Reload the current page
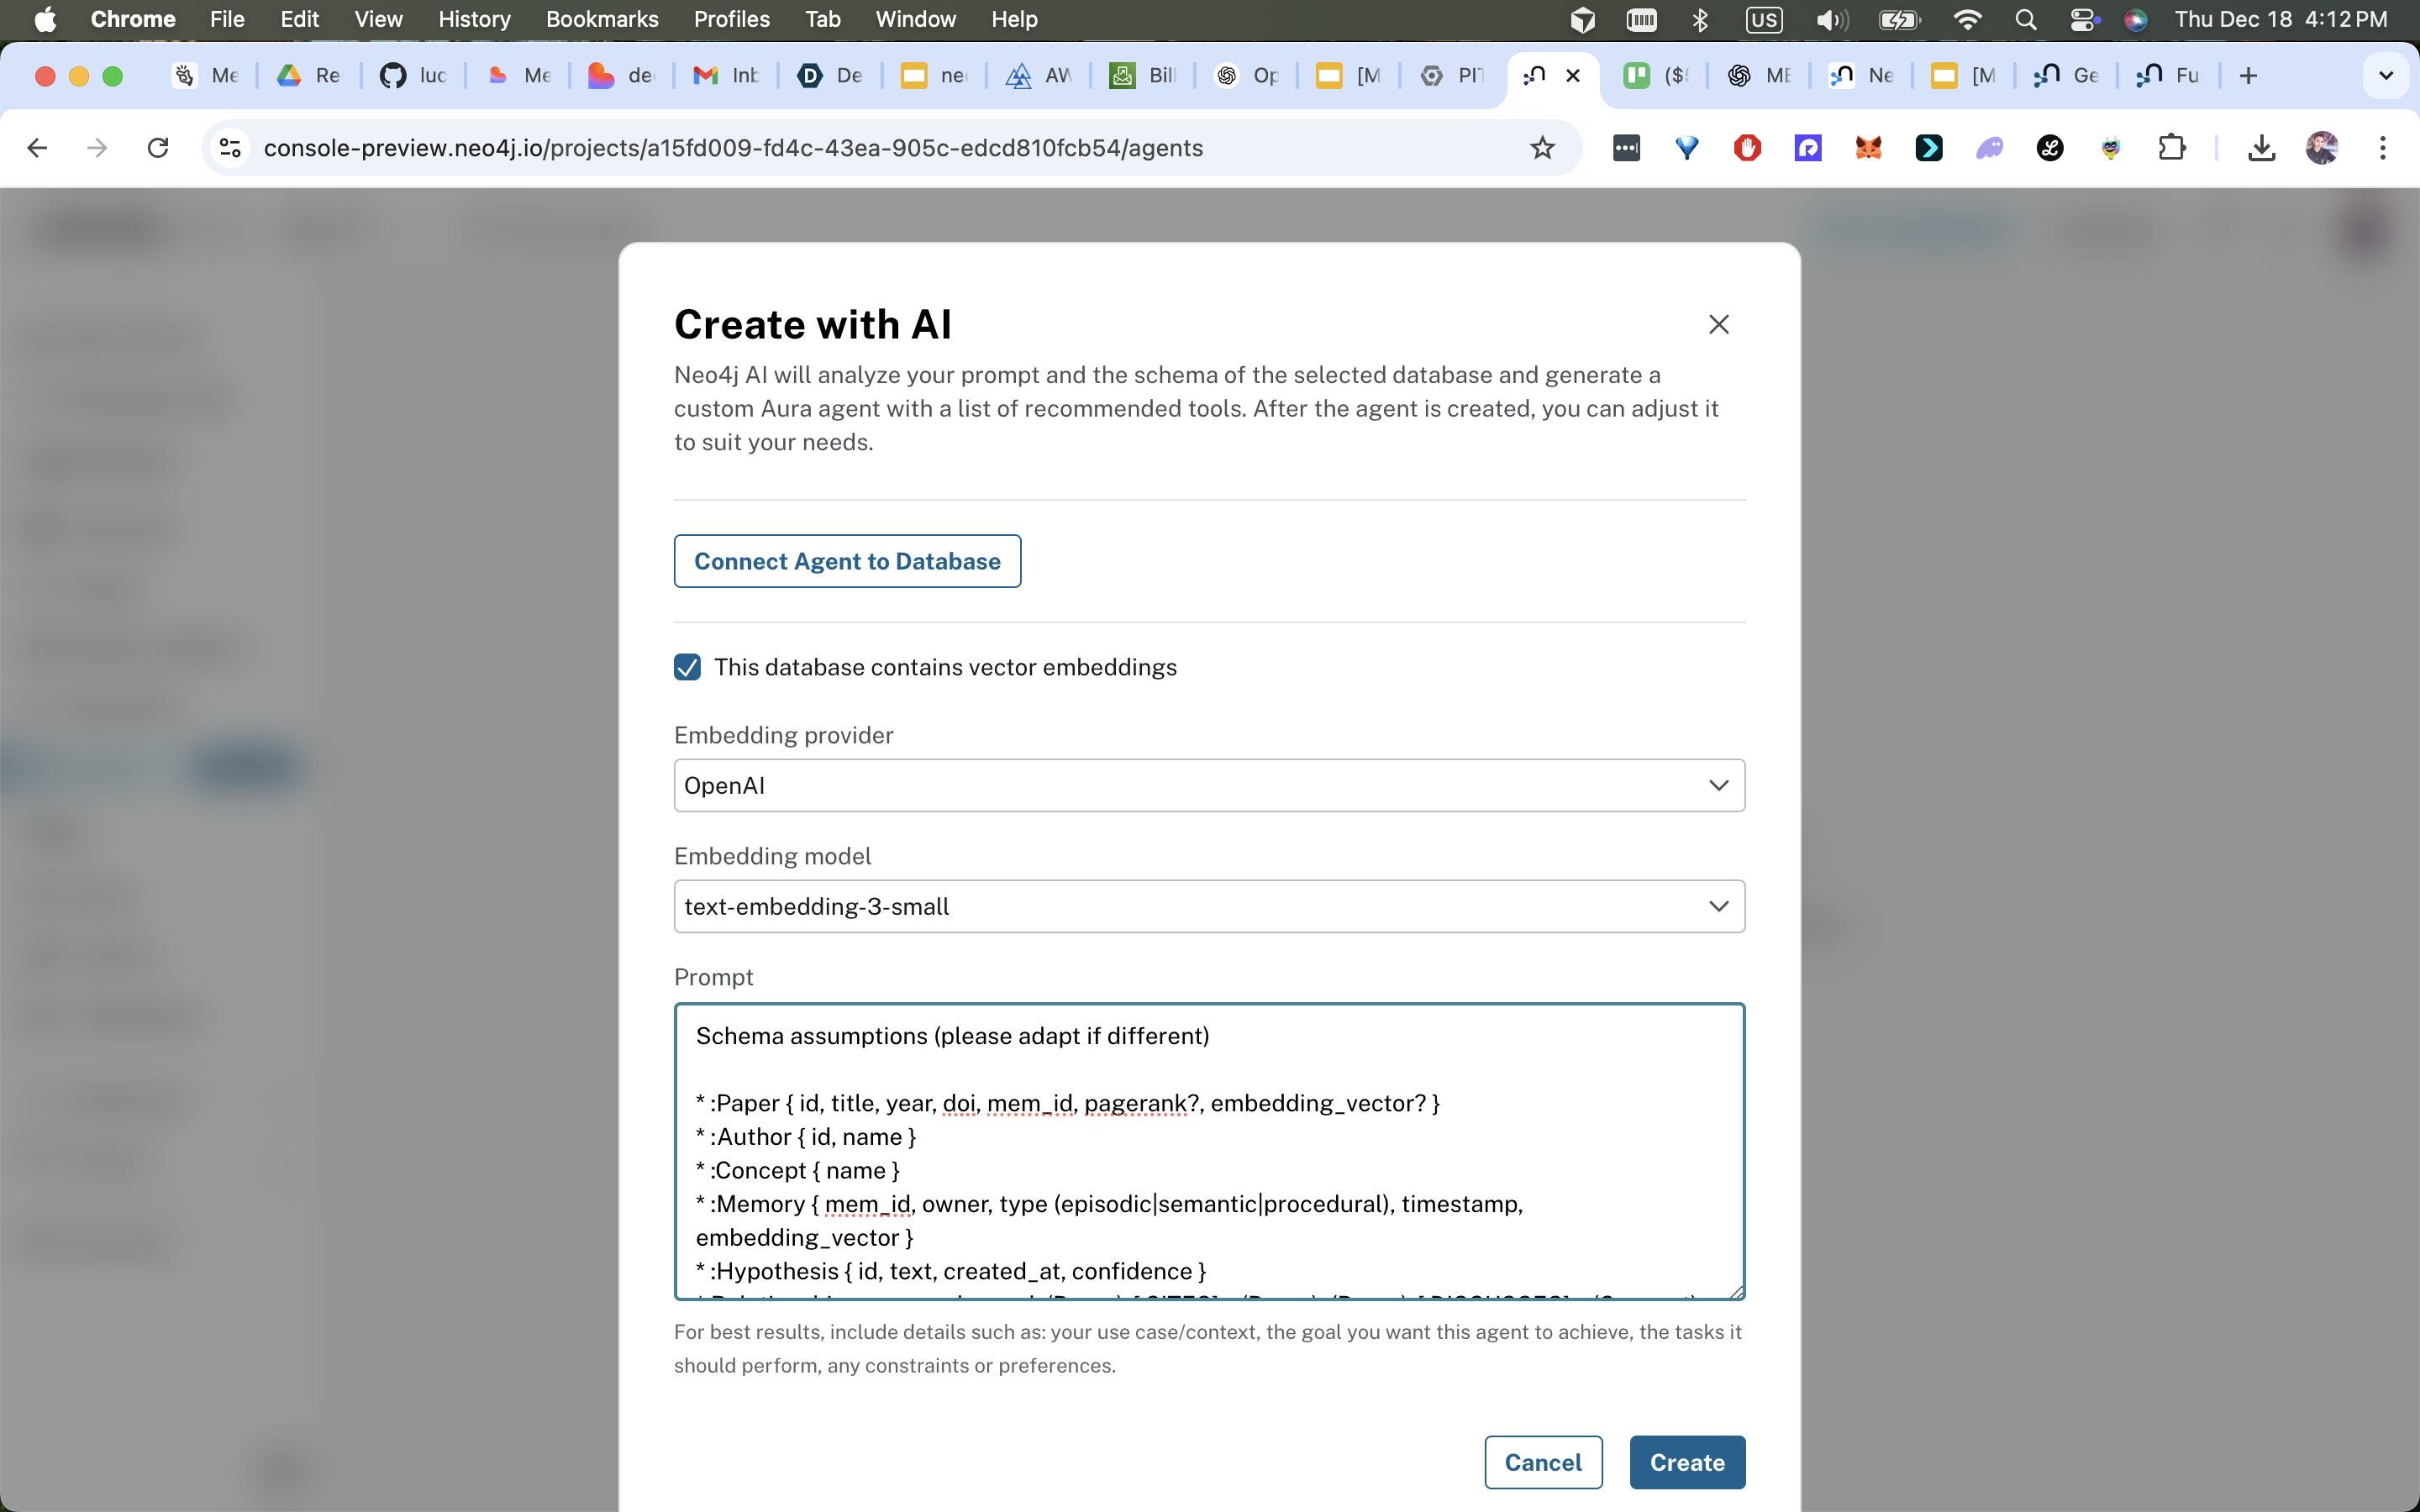Image resolution: width=2420 pixels, height=1512 pixels. click(x=158, y=148)
